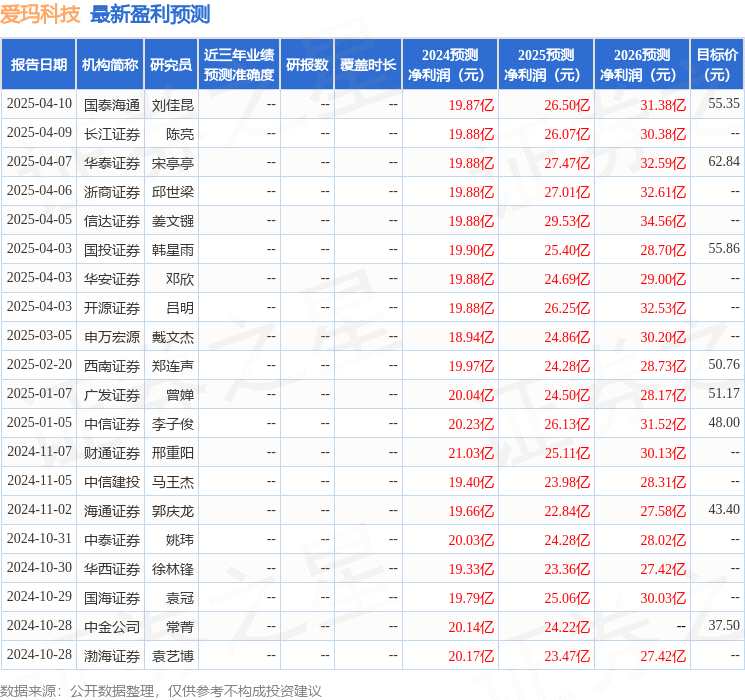Select the 华西证券 institution cell
This screenshot has width=745, height=700.
[x=112, y=569]
